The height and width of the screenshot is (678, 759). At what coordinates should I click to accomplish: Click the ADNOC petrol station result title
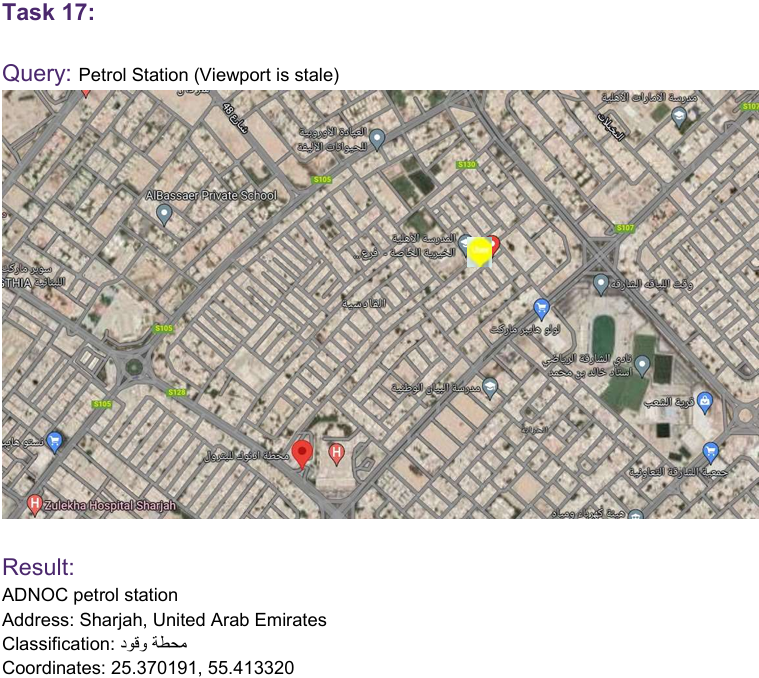(x=90, y=595)
